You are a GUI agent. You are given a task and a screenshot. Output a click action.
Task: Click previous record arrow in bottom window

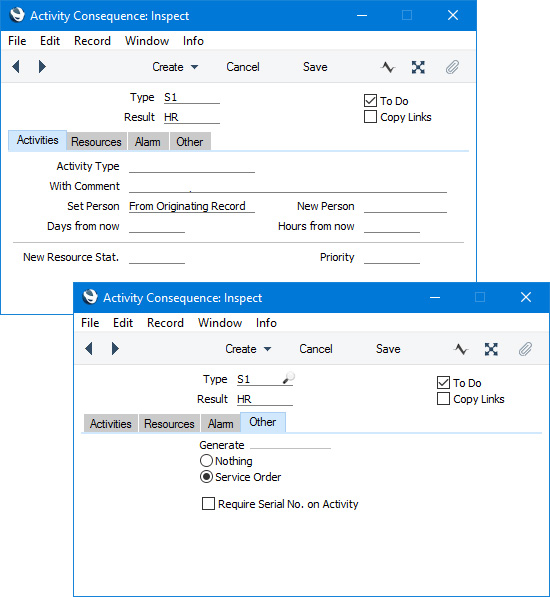pyautogui.click(x=89, y=348)
